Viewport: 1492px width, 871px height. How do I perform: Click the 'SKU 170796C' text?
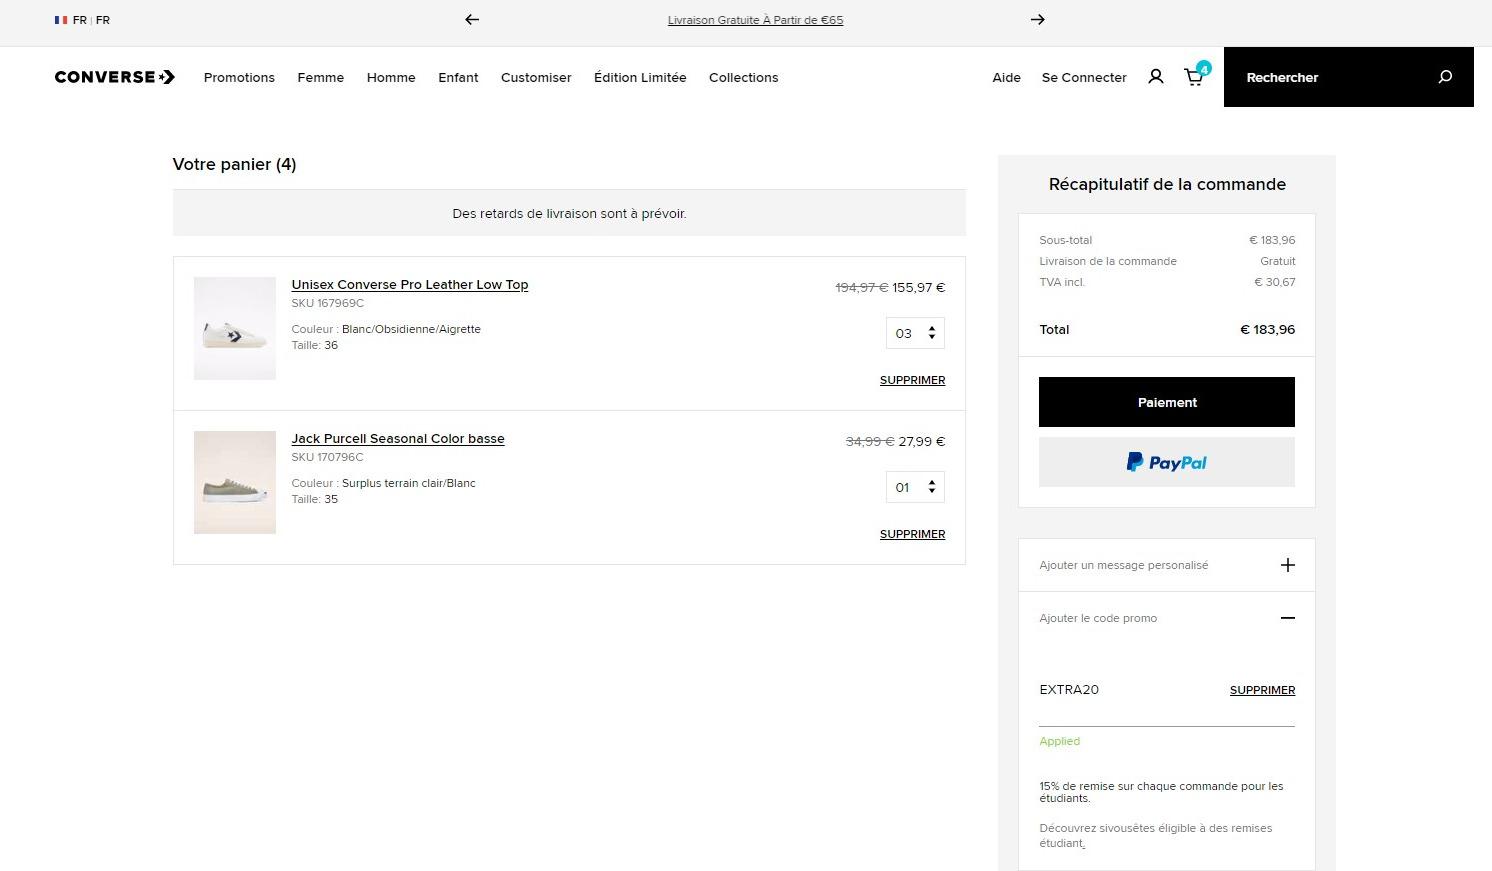328,457
